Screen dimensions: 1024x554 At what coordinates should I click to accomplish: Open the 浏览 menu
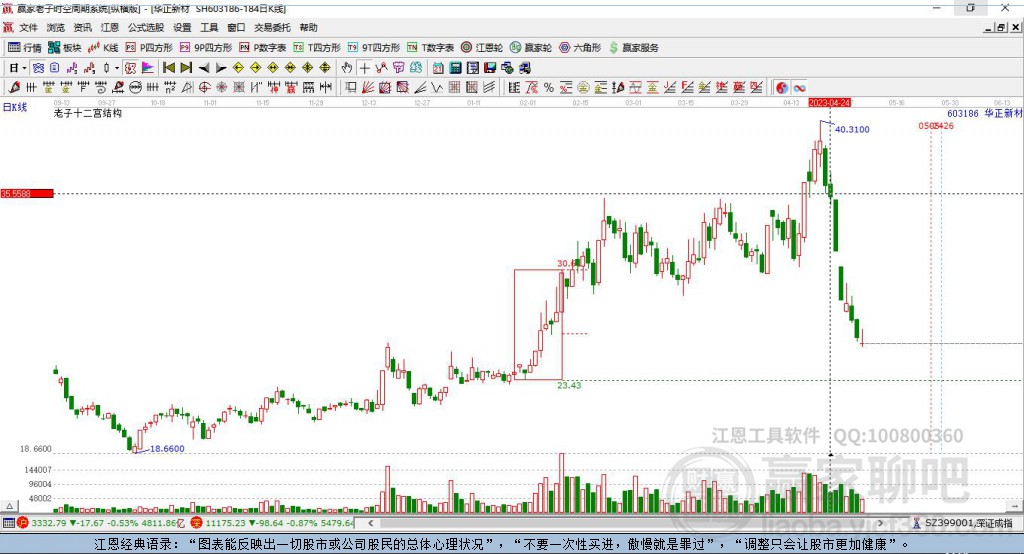point(56,27)
